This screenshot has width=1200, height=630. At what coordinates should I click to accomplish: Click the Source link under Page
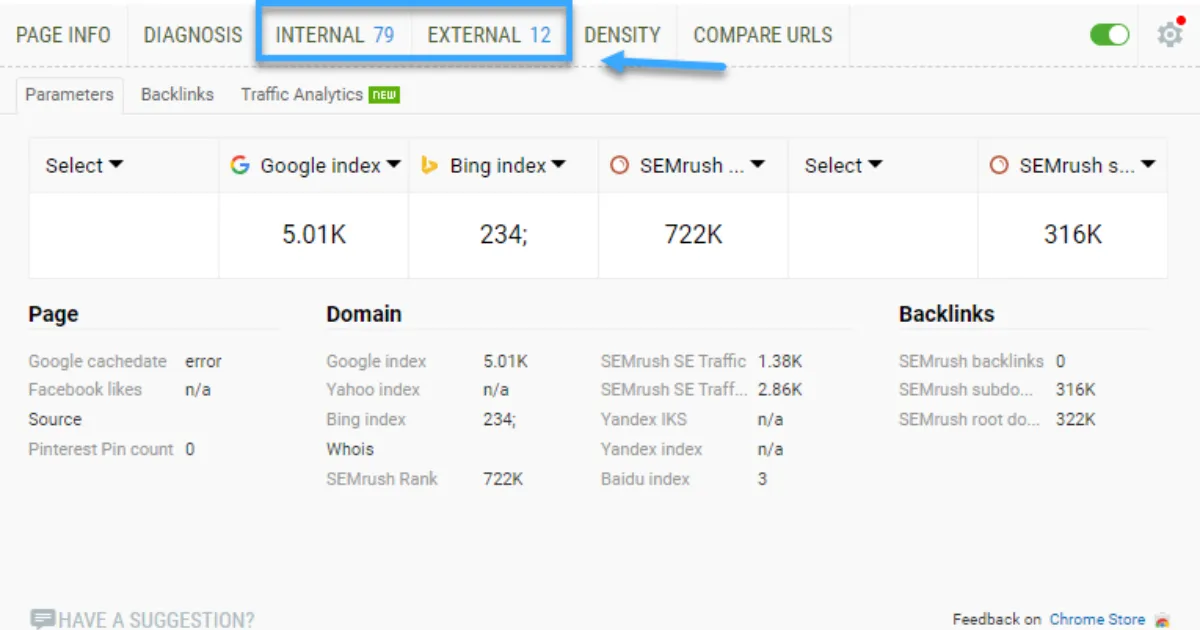(55, 419)
